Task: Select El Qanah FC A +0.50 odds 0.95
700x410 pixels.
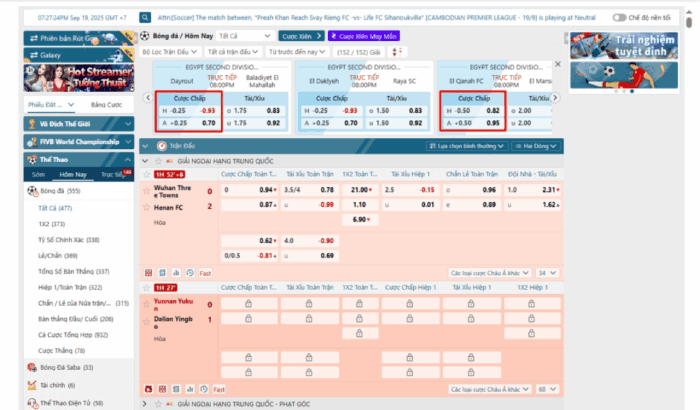Action: (473, 123)
